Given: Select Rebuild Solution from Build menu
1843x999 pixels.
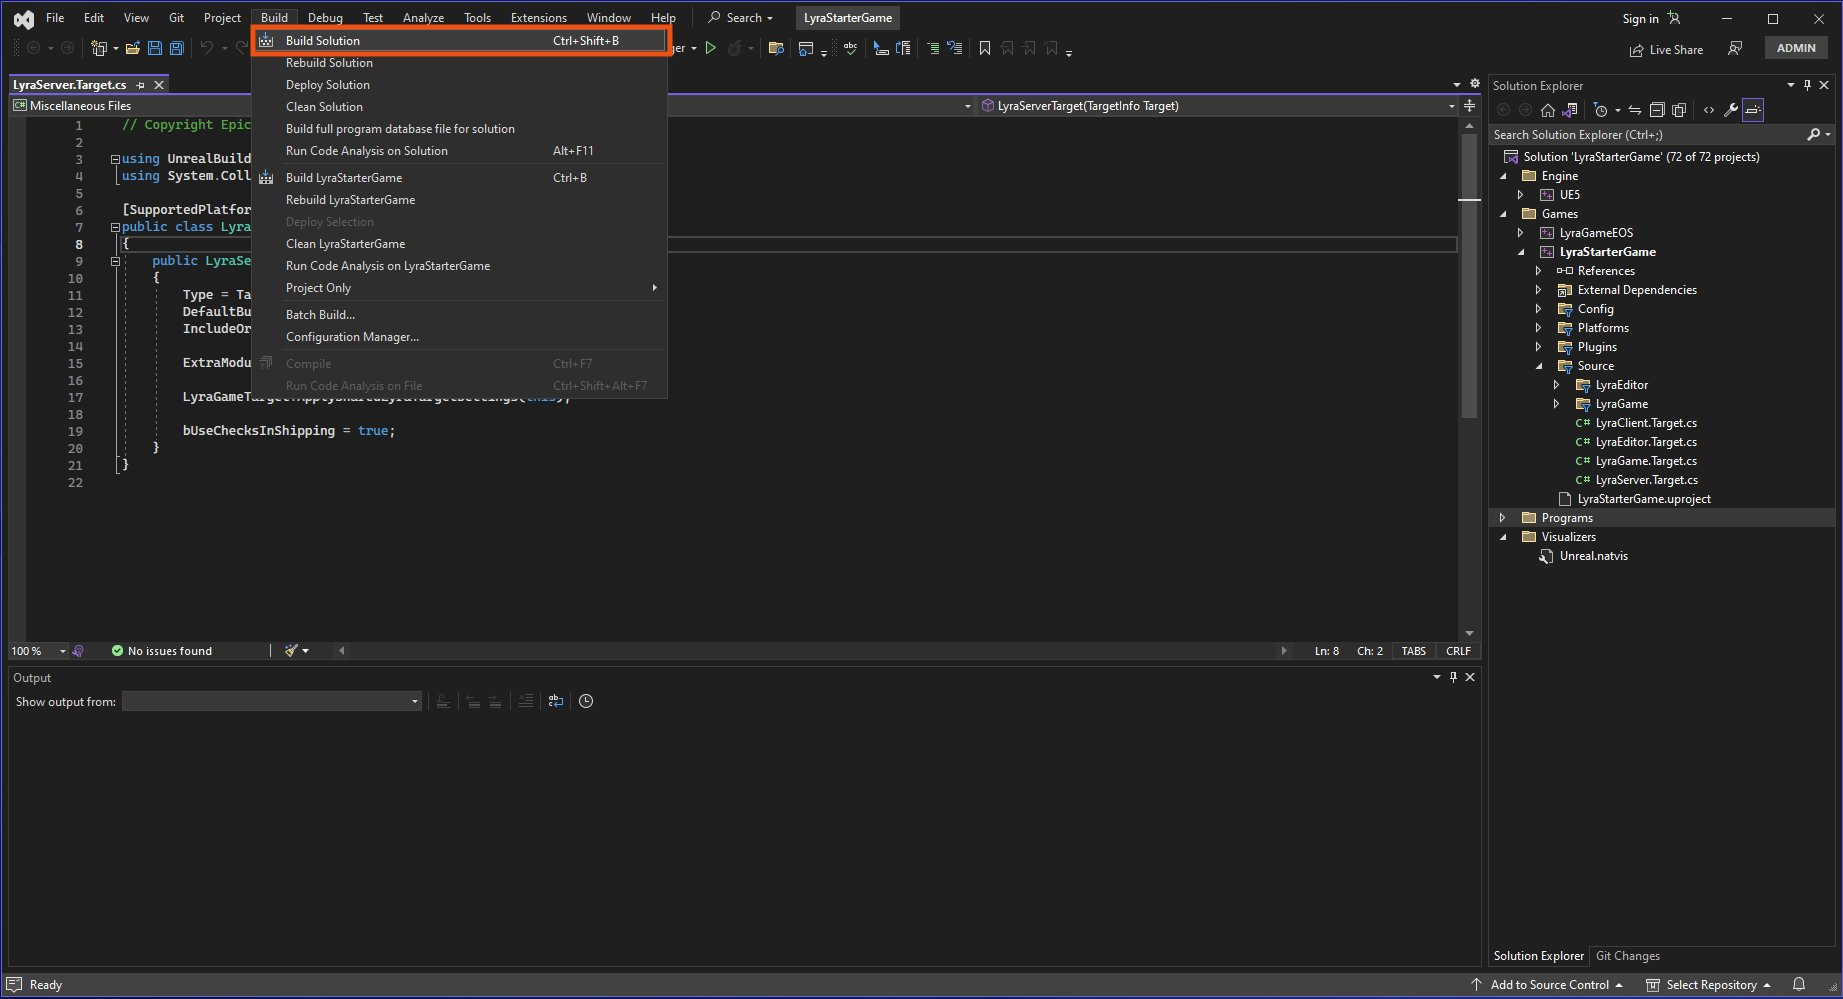Looking at the screenshot, I should (x=329, y=63).
